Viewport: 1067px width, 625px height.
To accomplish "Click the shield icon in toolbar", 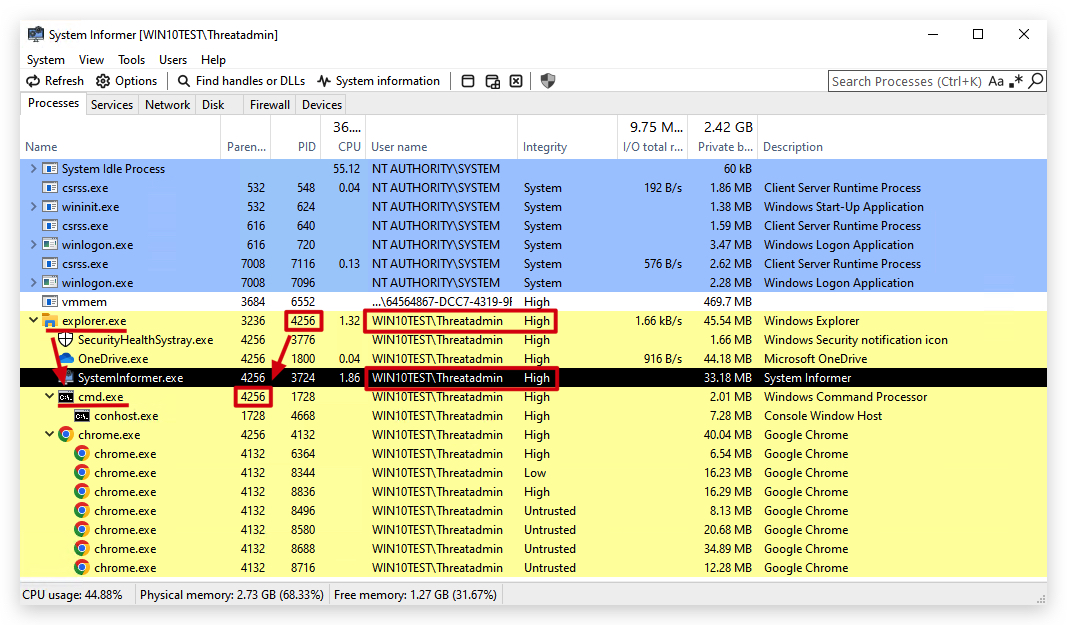I will tap(548, 81).
